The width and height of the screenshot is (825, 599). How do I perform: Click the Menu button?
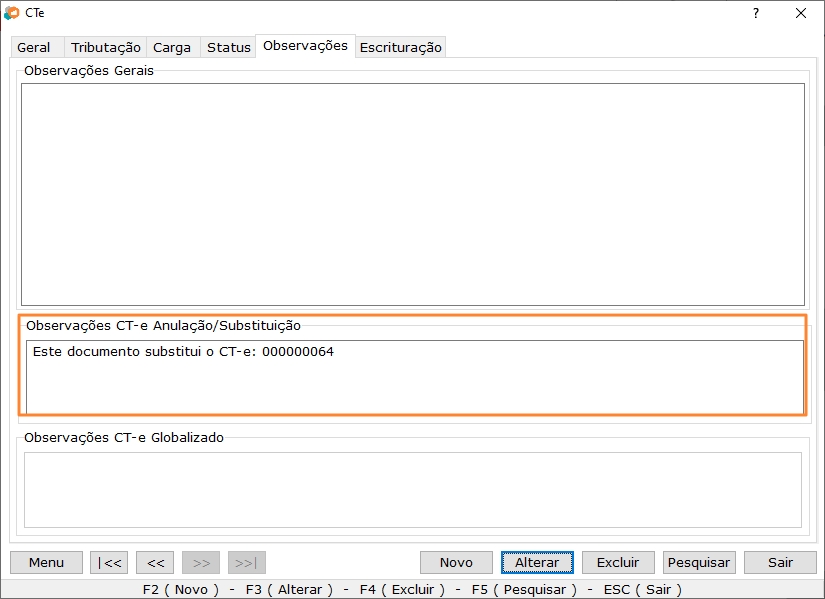point(46,562)
